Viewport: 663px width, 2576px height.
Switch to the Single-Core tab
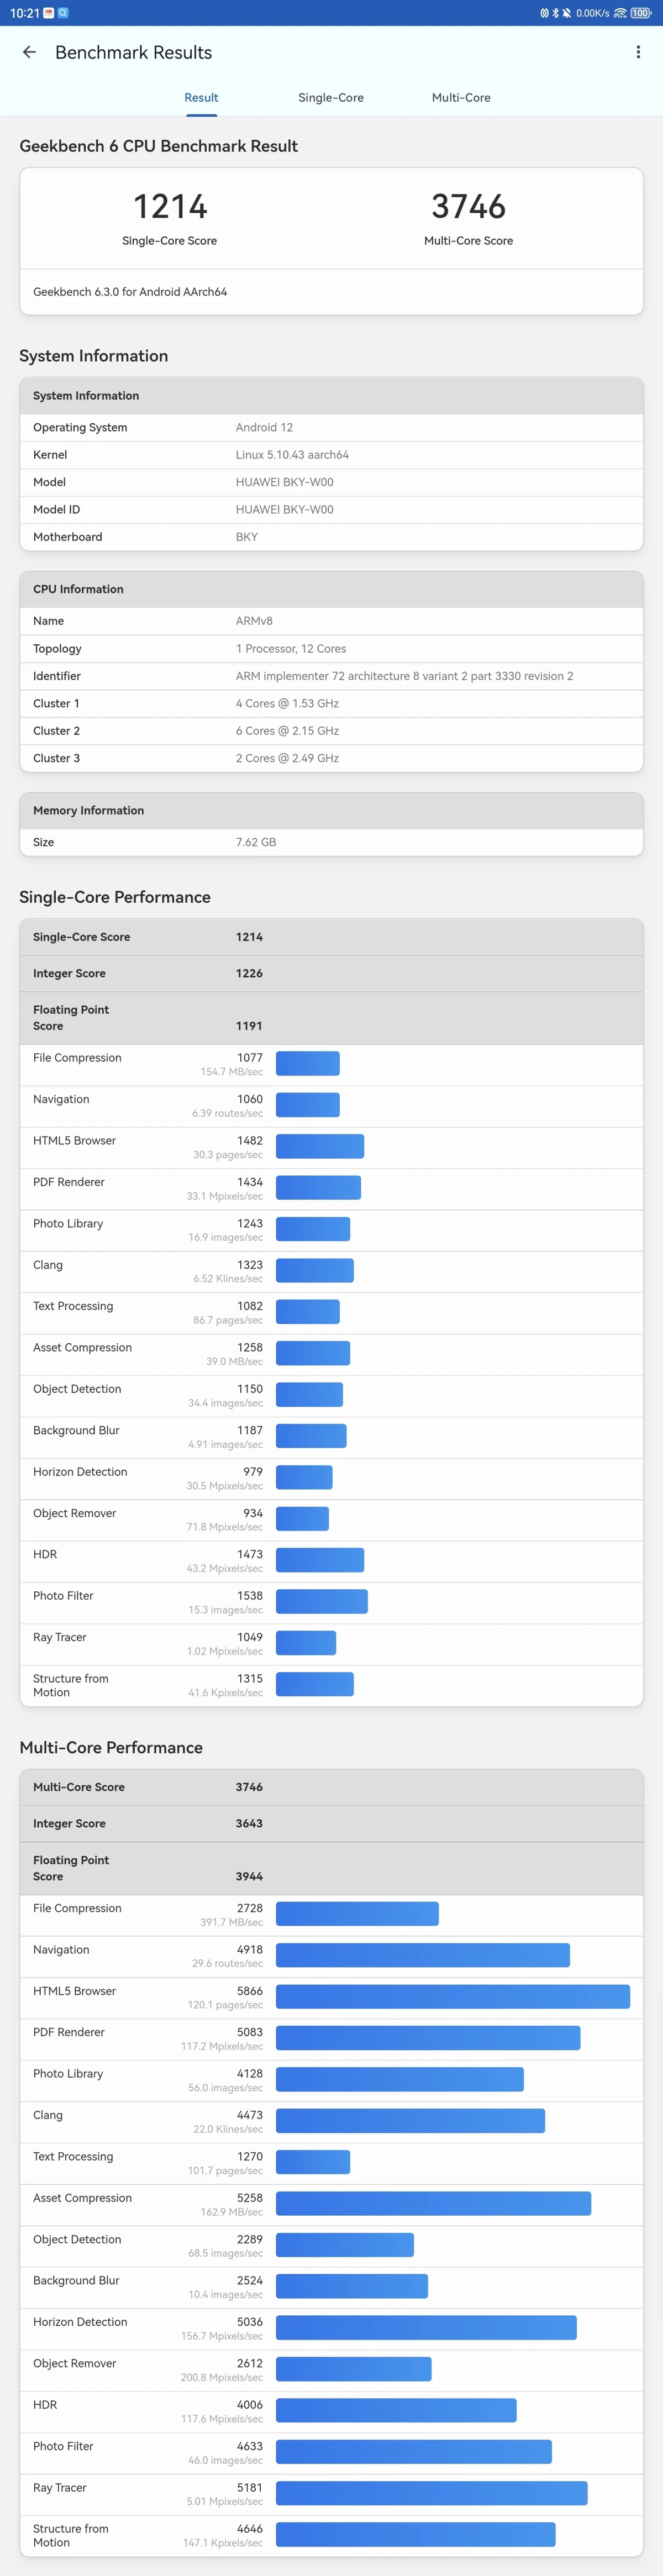point(331,98)
